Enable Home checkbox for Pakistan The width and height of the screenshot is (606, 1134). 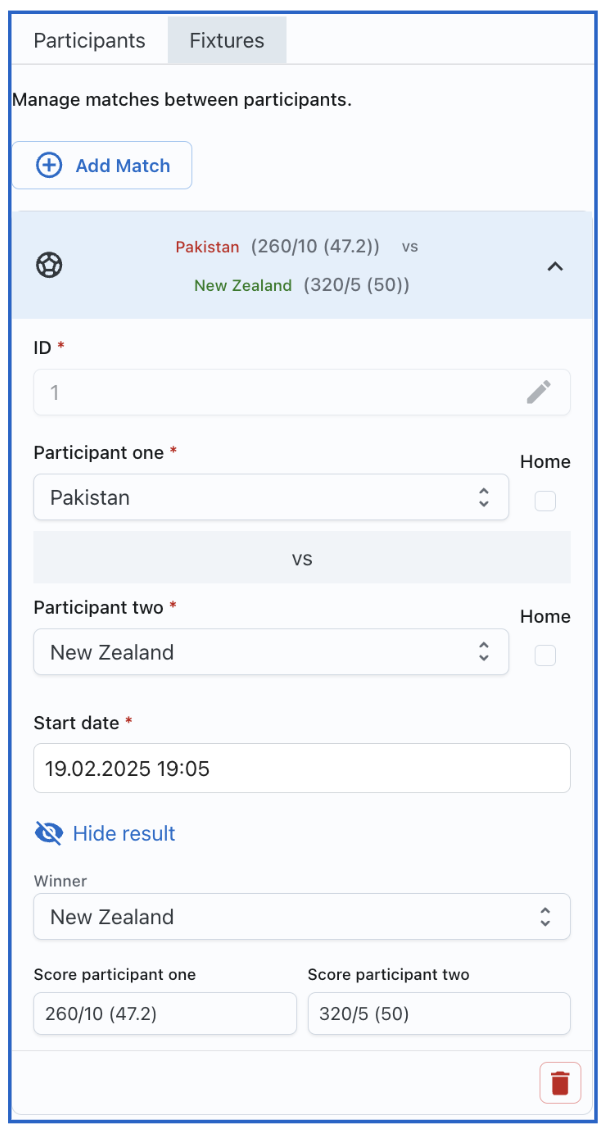(x=545, y=501)
